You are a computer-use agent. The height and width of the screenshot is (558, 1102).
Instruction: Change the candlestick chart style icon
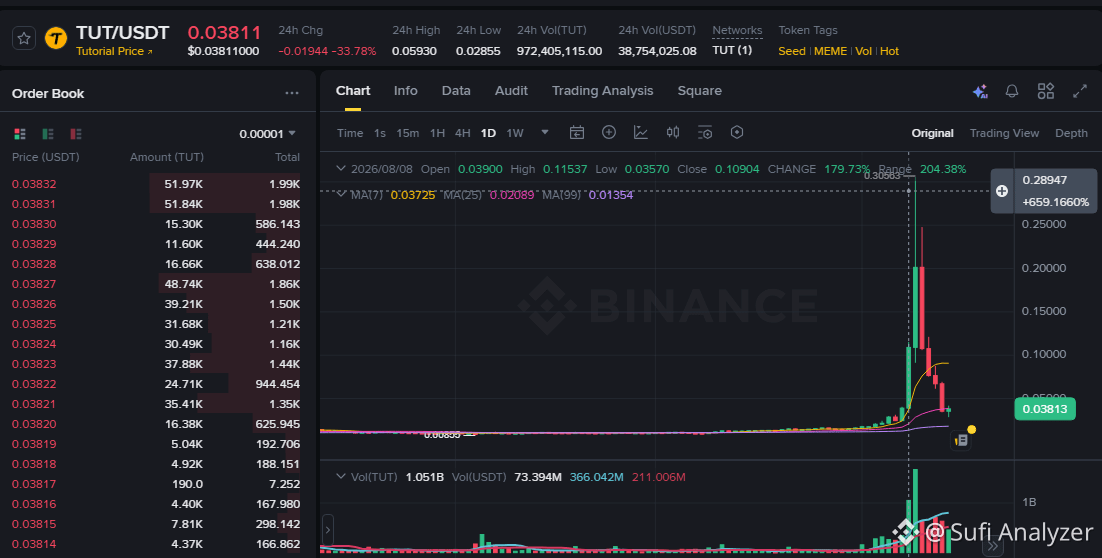[673, 132]
